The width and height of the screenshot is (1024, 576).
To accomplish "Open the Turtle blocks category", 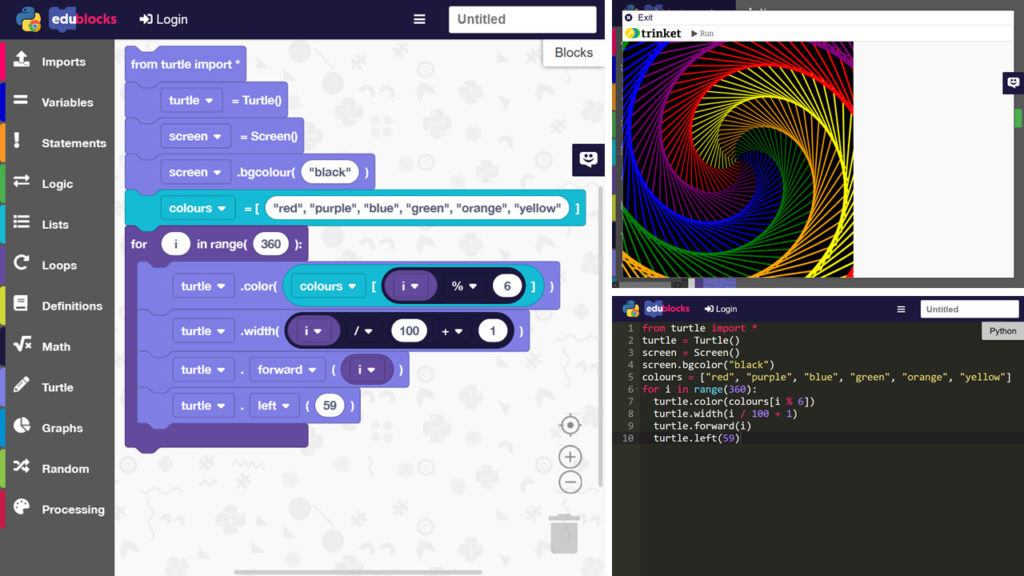I will [60, 387].
